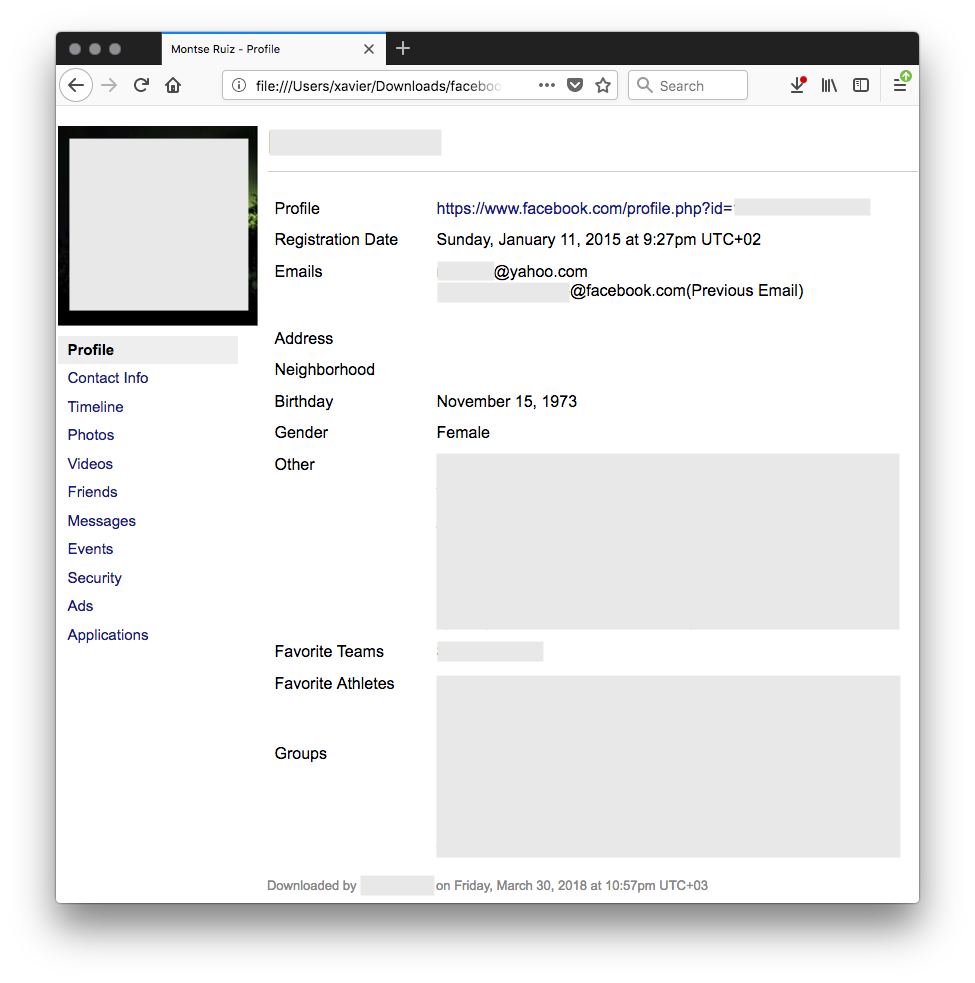Image resolution: width=975 pixels, height=983 pixels.
Task: Open the page actions ellipsis menu
Action: pos(547,85)
